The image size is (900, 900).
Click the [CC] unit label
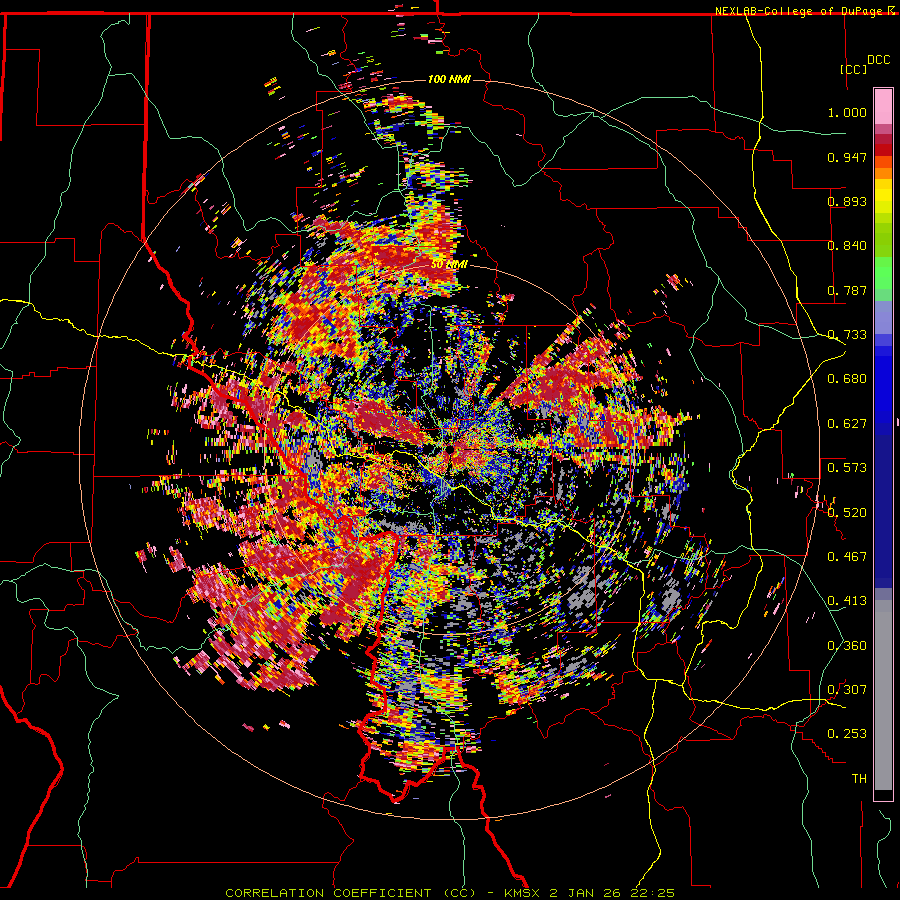[853, 69]
